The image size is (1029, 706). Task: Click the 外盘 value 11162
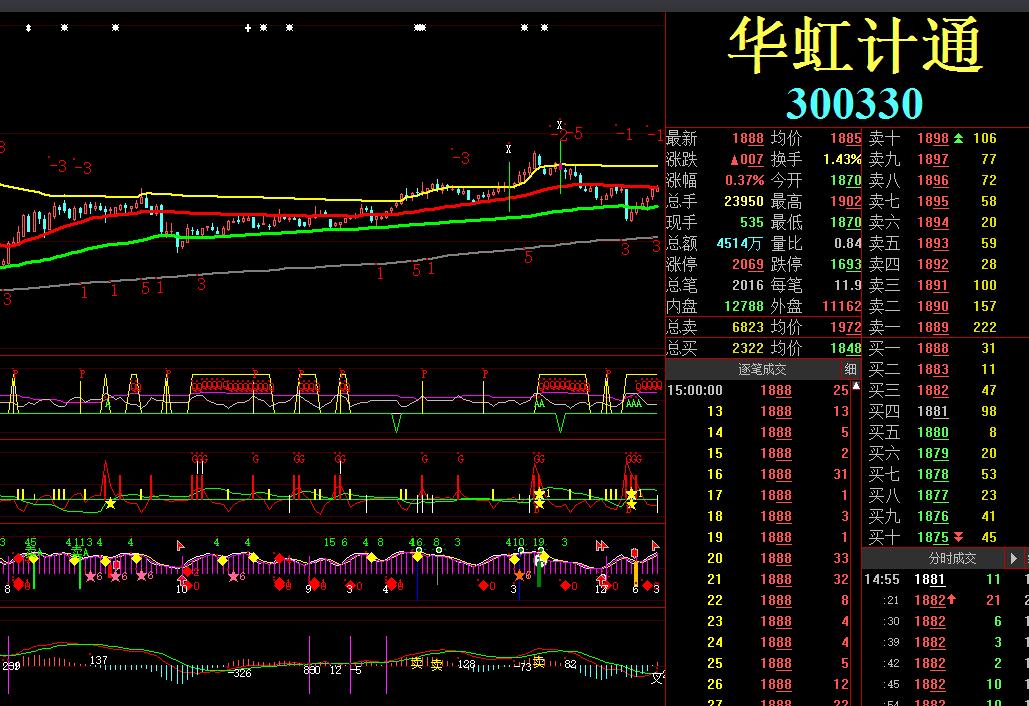[x=841, y=306]
